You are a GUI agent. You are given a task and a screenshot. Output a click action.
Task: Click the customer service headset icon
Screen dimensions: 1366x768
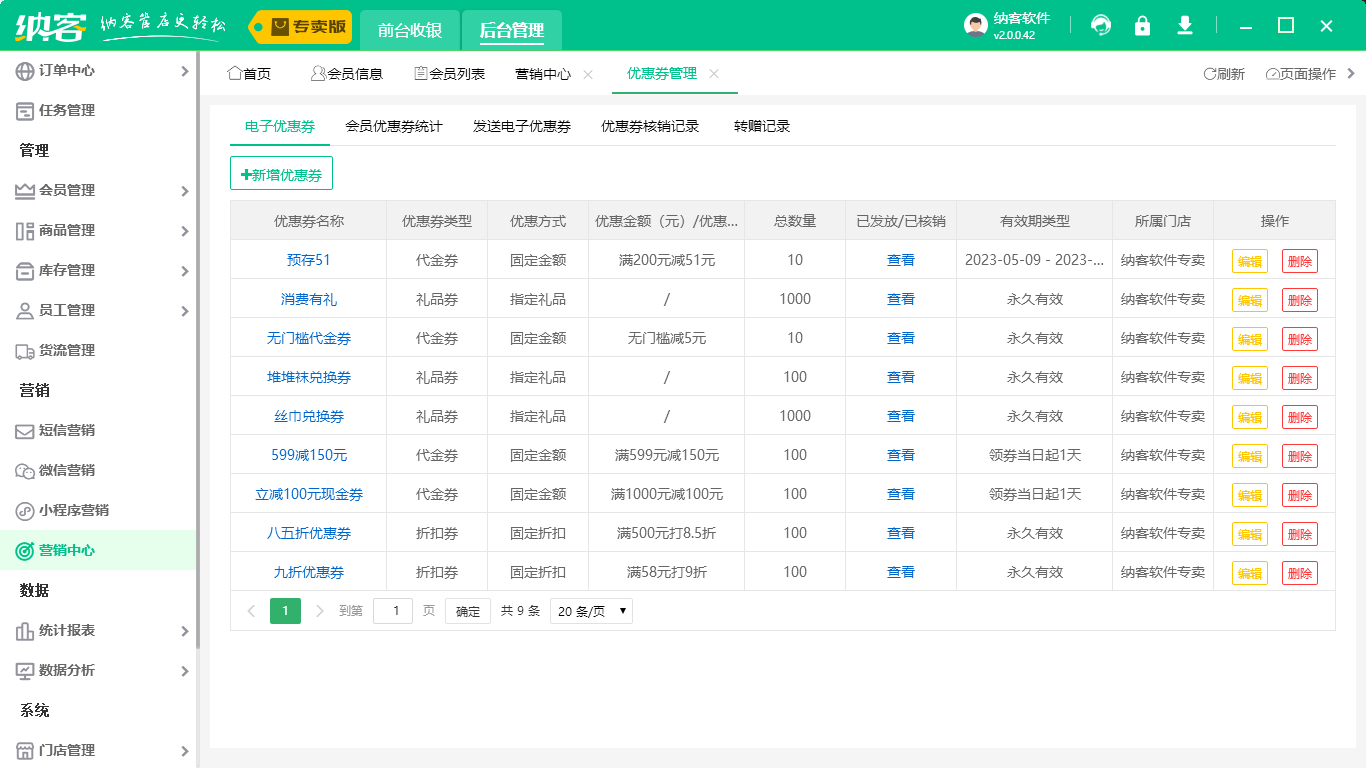pos(1101,26)
